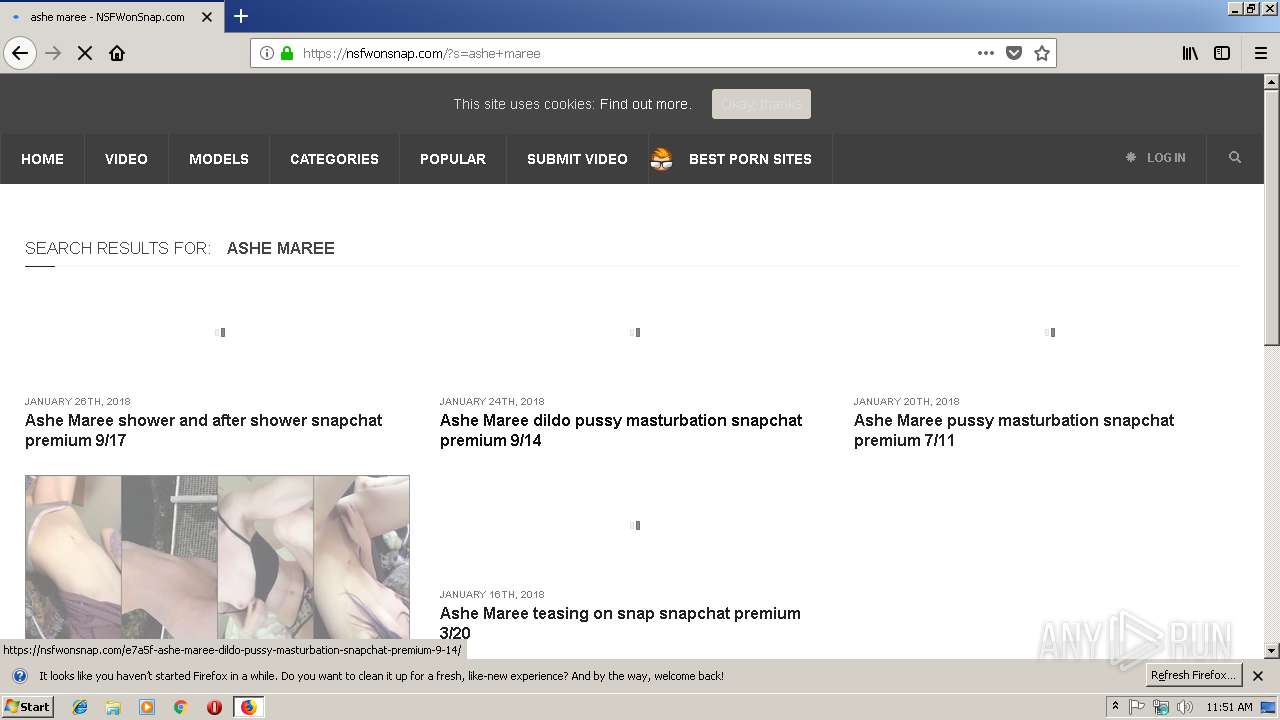Go back with the browser Back arrow

coord(20,53)
